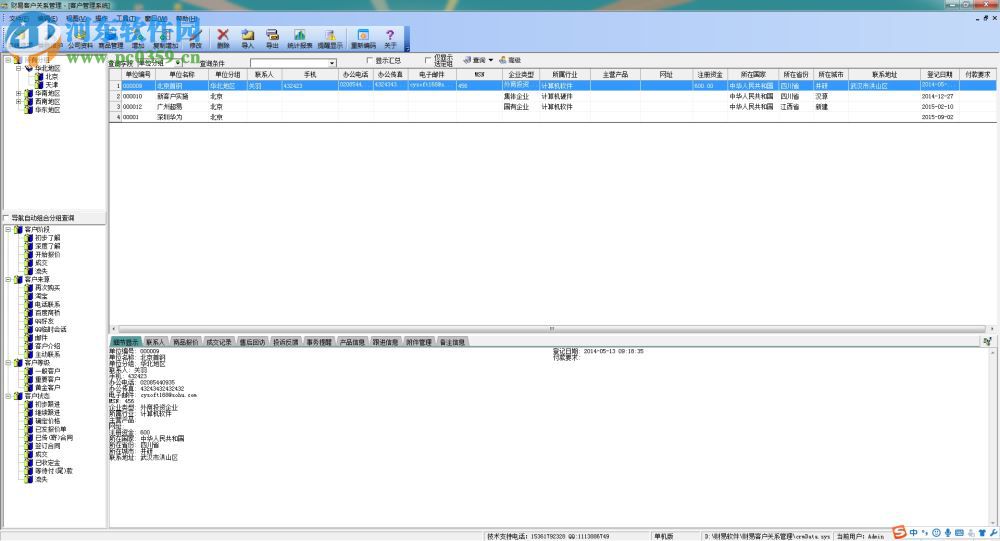Click the 公司资料 toolbar button

80,40
